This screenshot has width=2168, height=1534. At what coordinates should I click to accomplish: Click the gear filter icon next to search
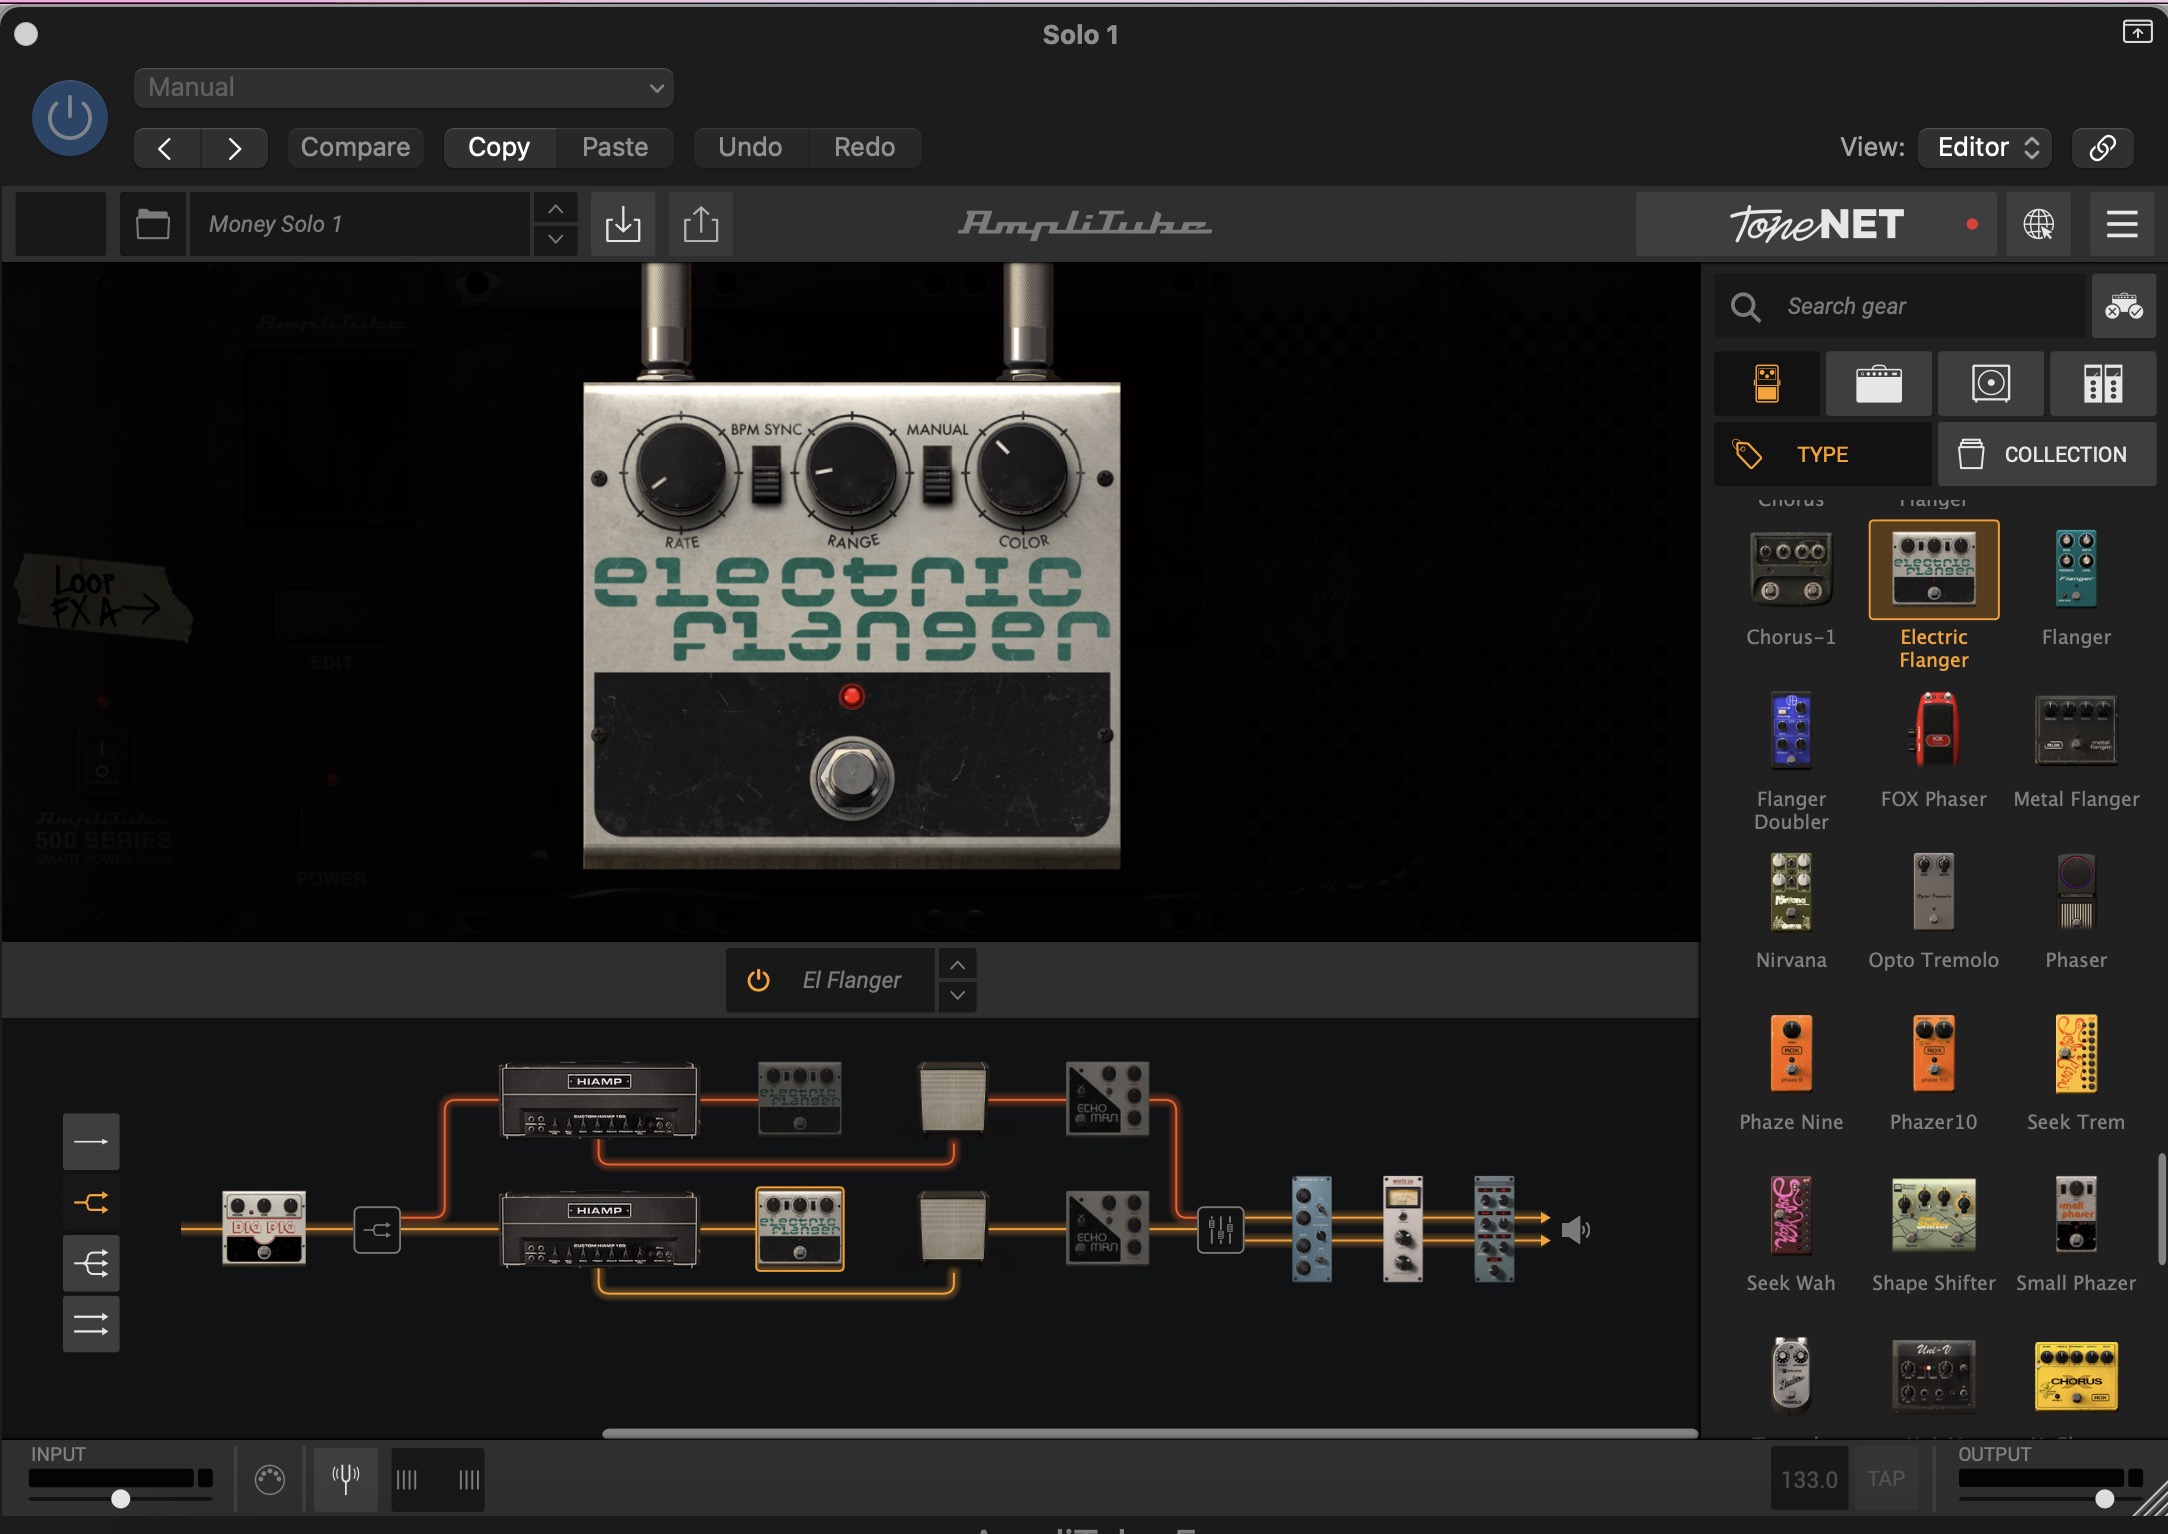coord(2123,306)
